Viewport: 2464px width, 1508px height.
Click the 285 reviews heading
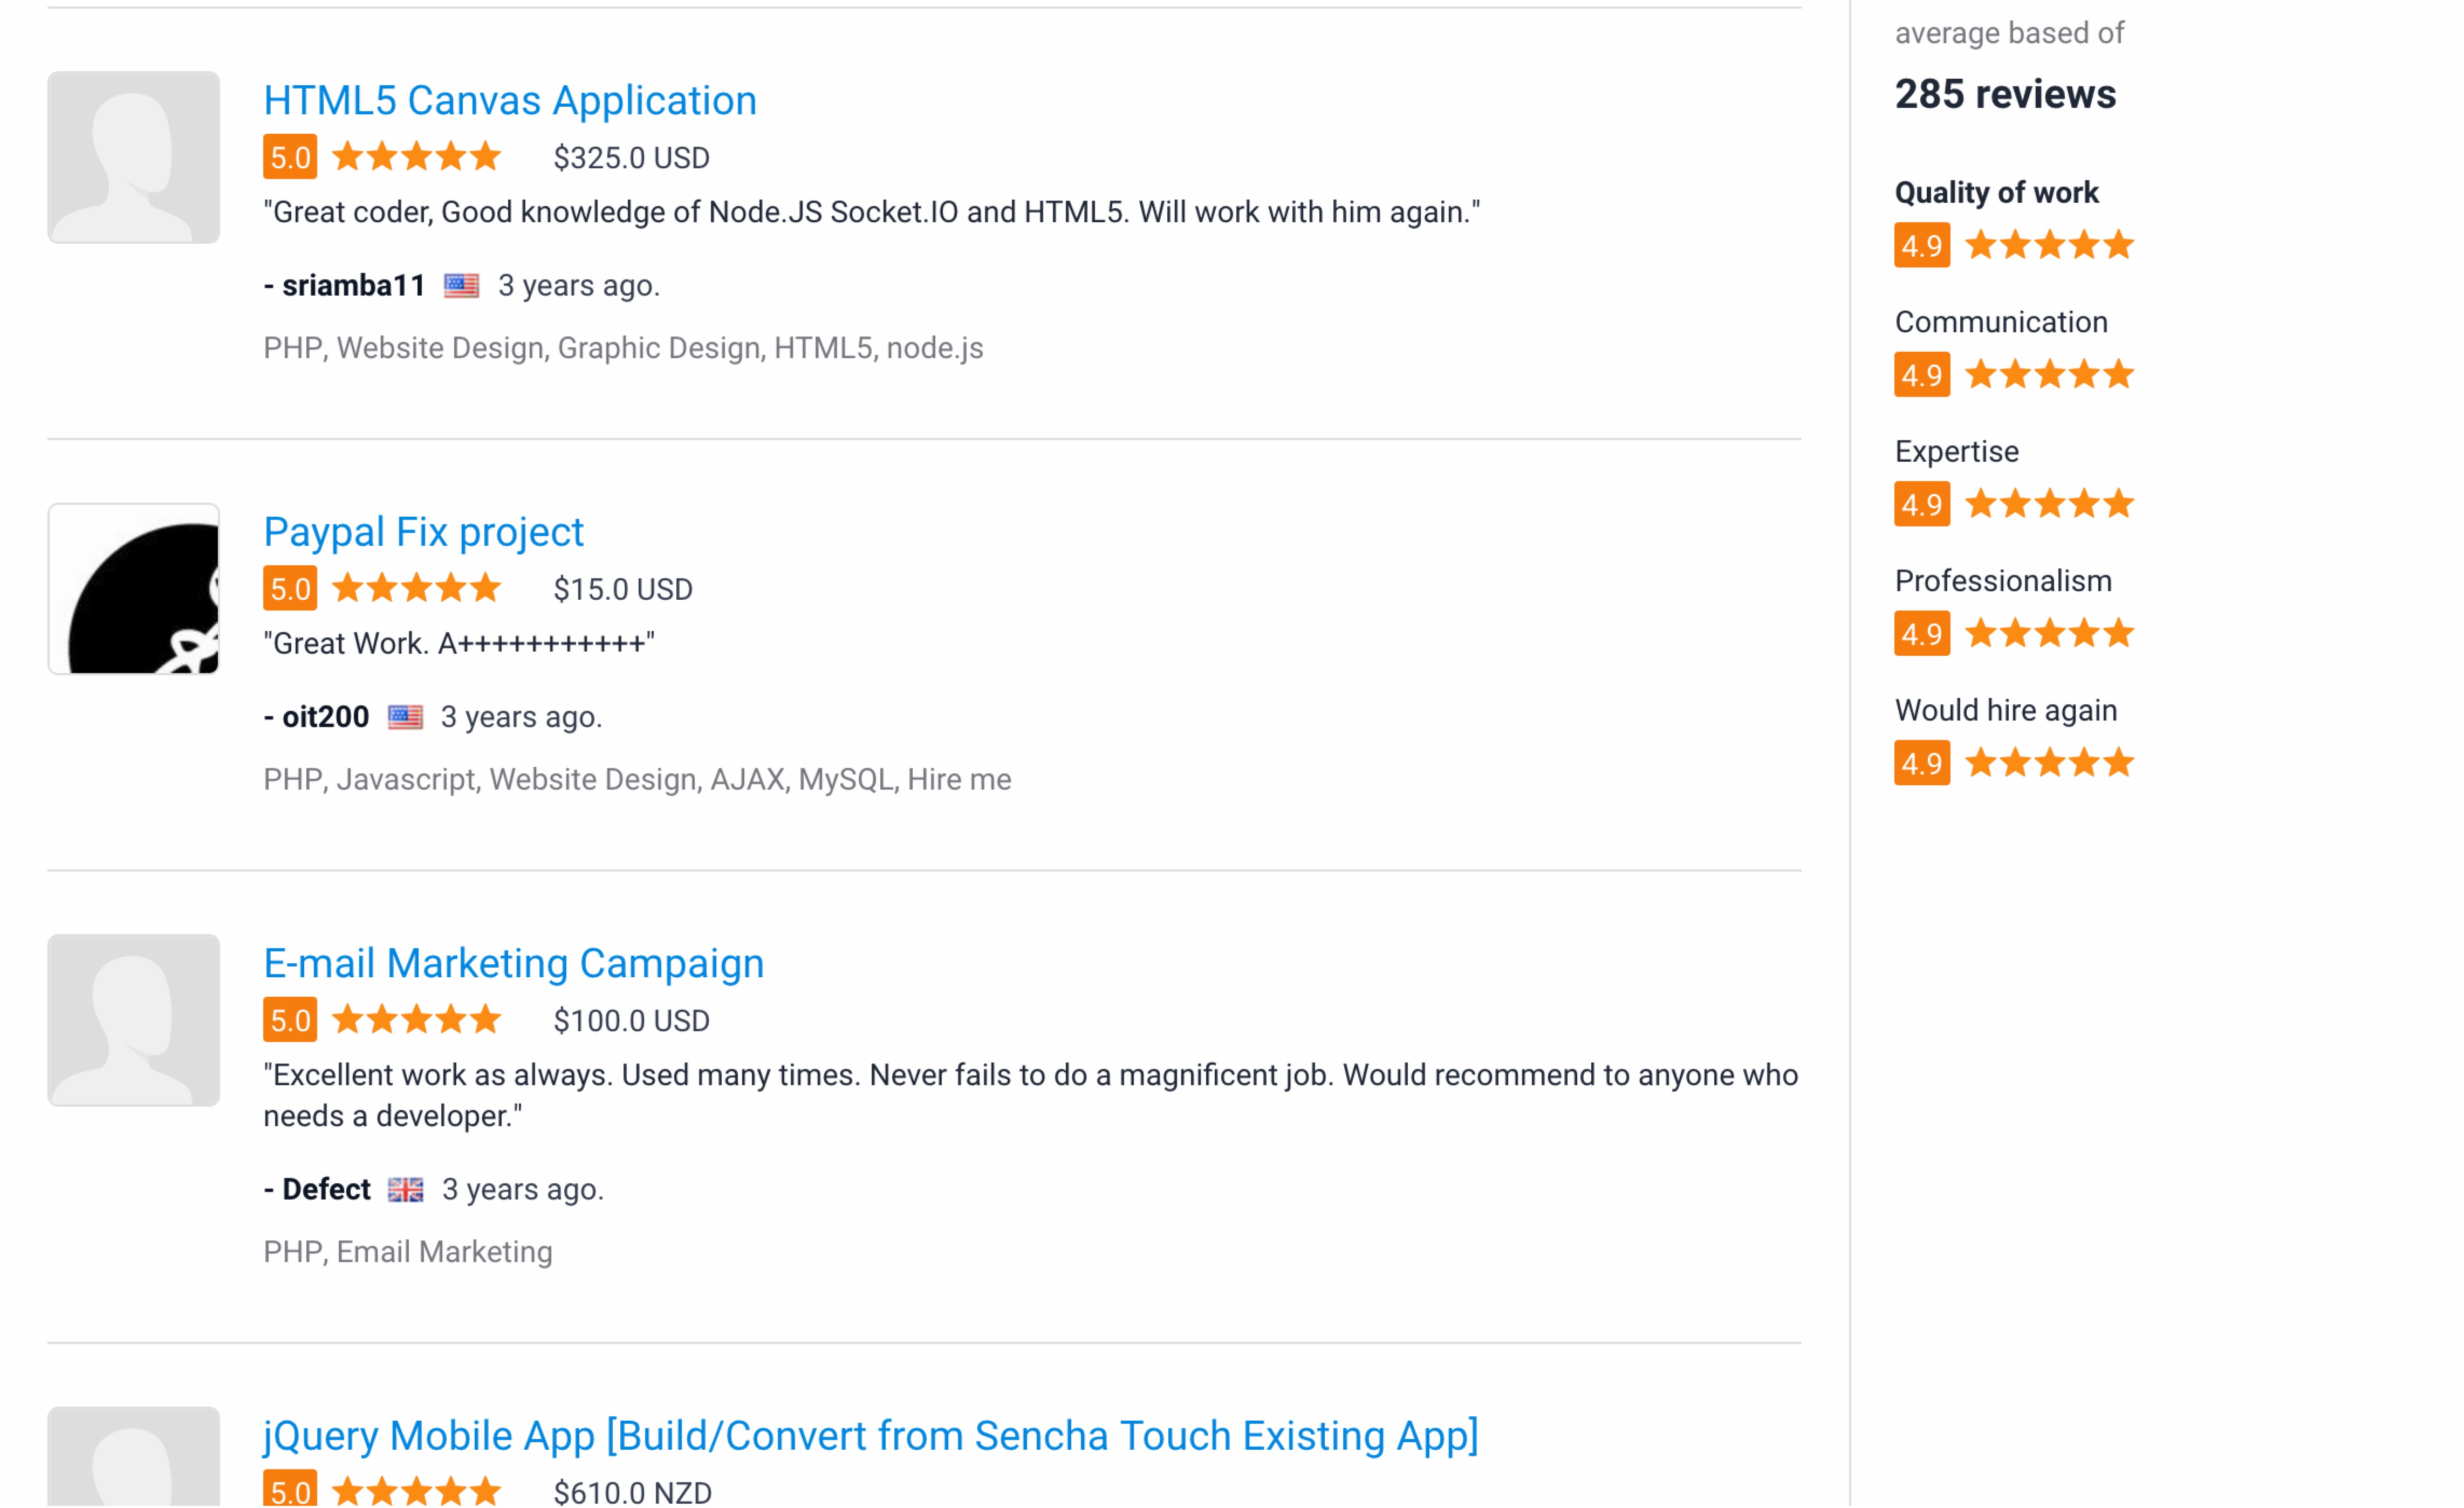(x=2005, y=93)
